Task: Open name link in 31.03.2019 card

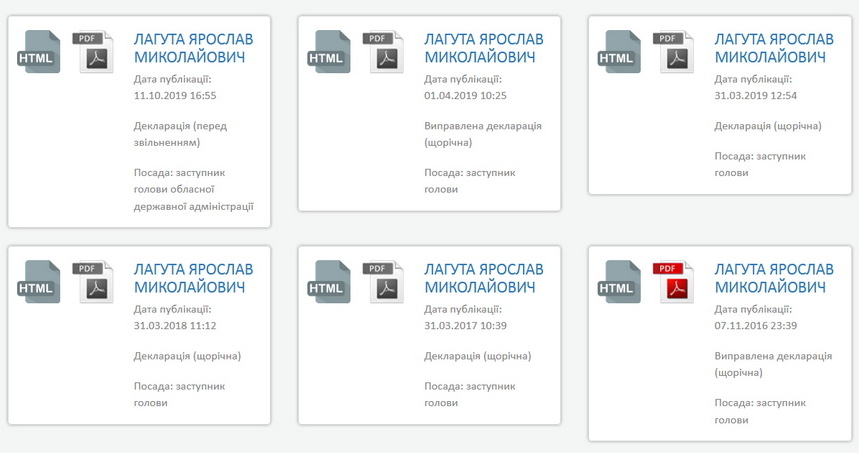Action: click(x=773, y=48)
